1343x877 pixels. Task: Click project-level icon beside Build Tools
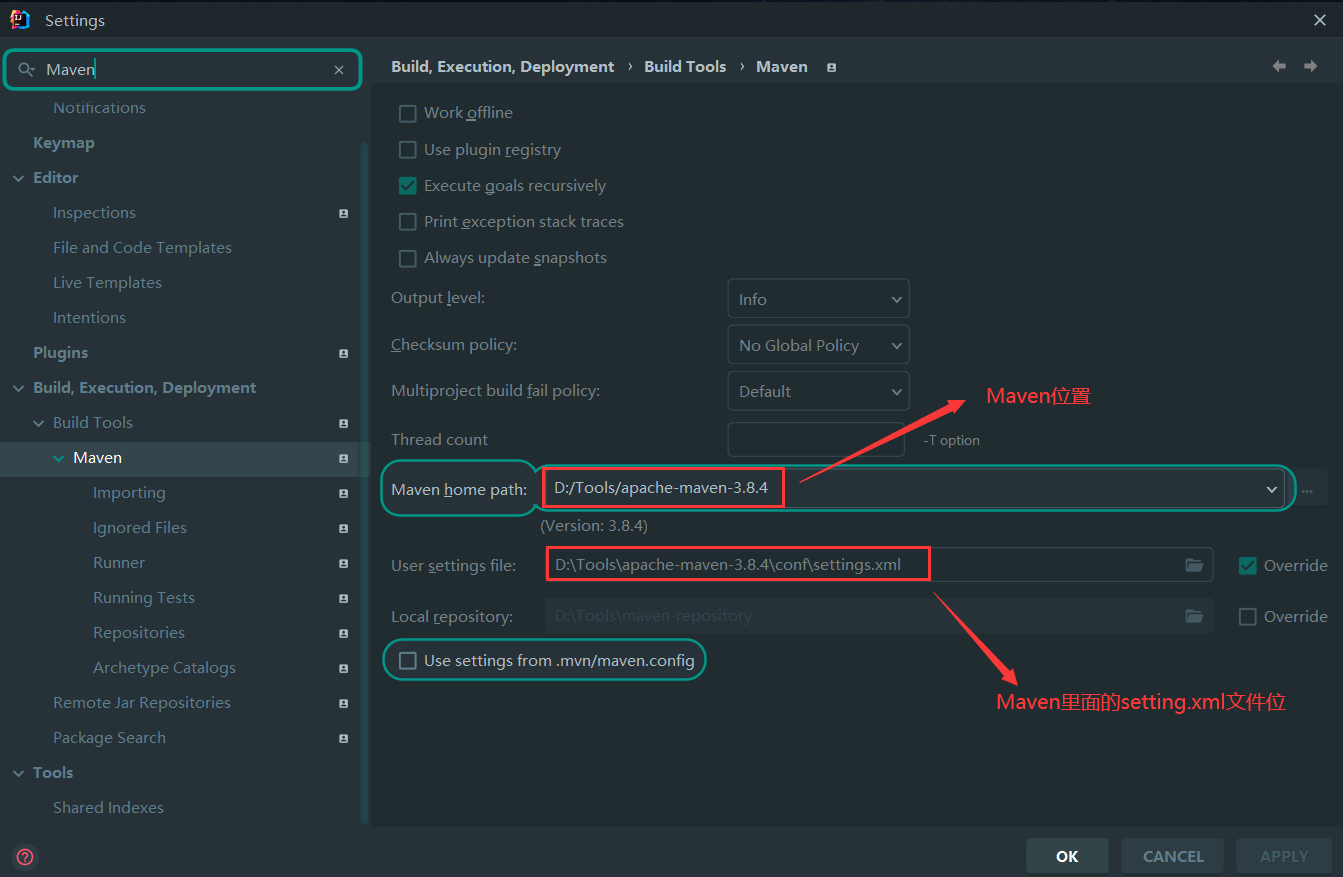[x=343, y=423]
